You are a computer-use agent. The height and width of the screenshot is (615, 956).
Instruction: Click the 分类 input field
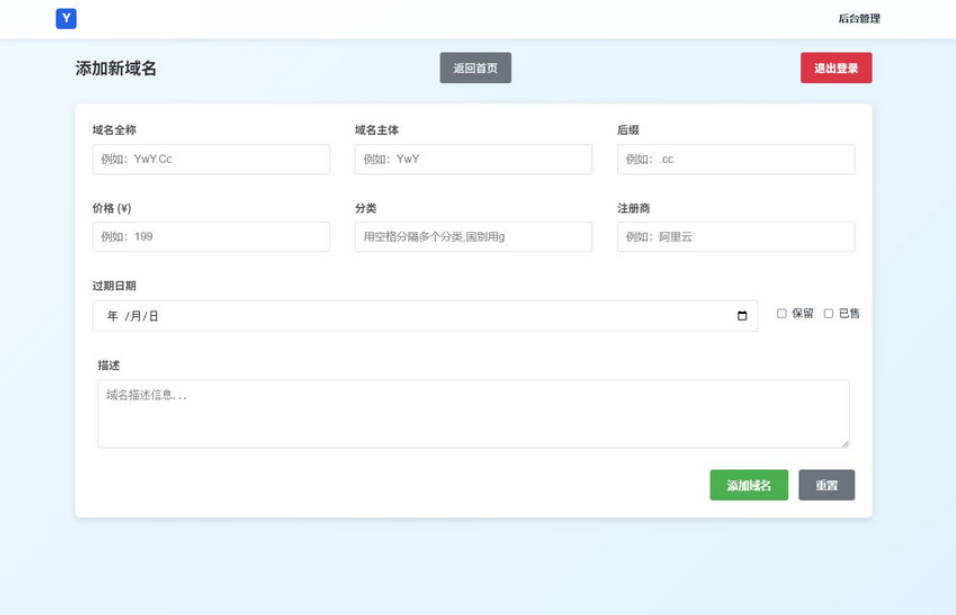(474, 236)
